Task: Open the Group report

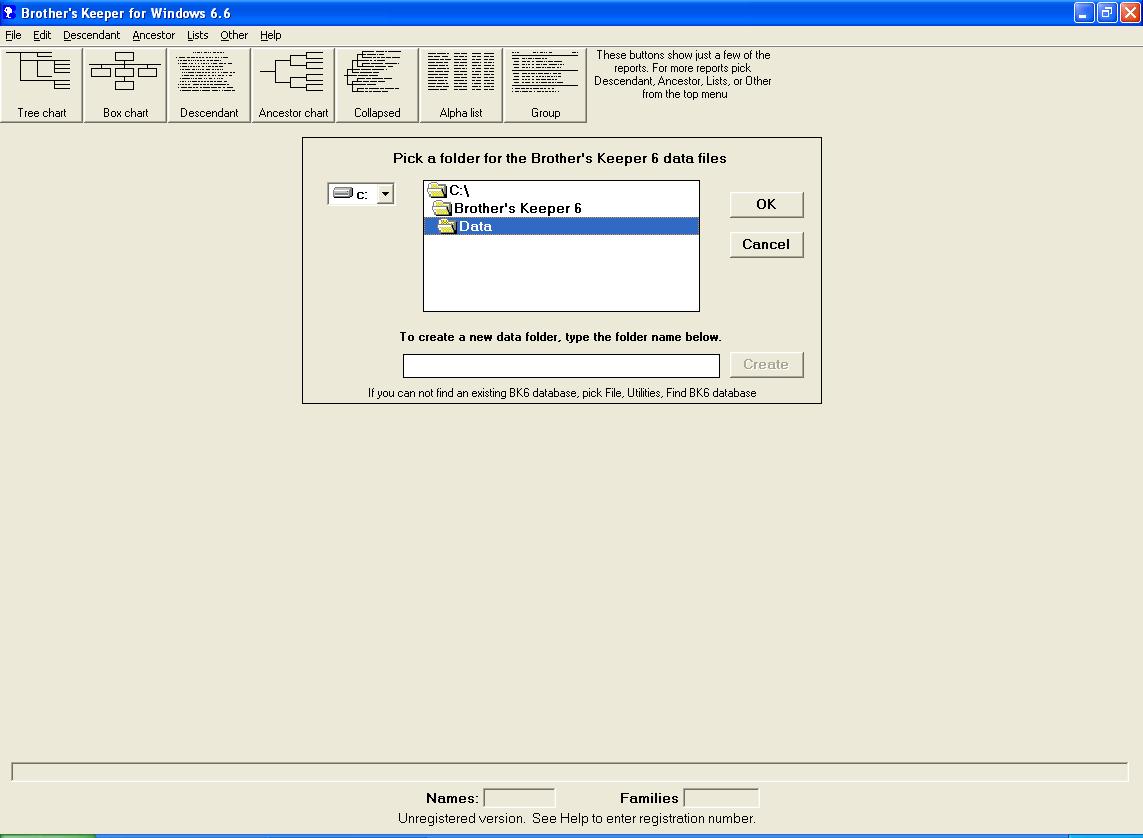Action: [545, 85]
